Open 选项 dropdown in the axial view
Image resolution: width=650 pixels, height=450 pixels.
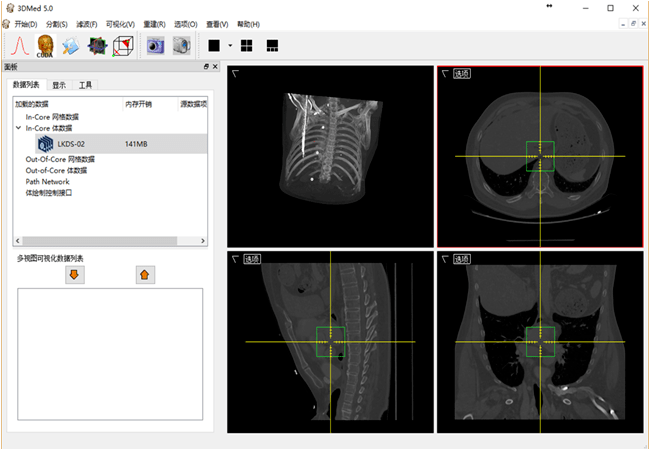tap(461, 73)
